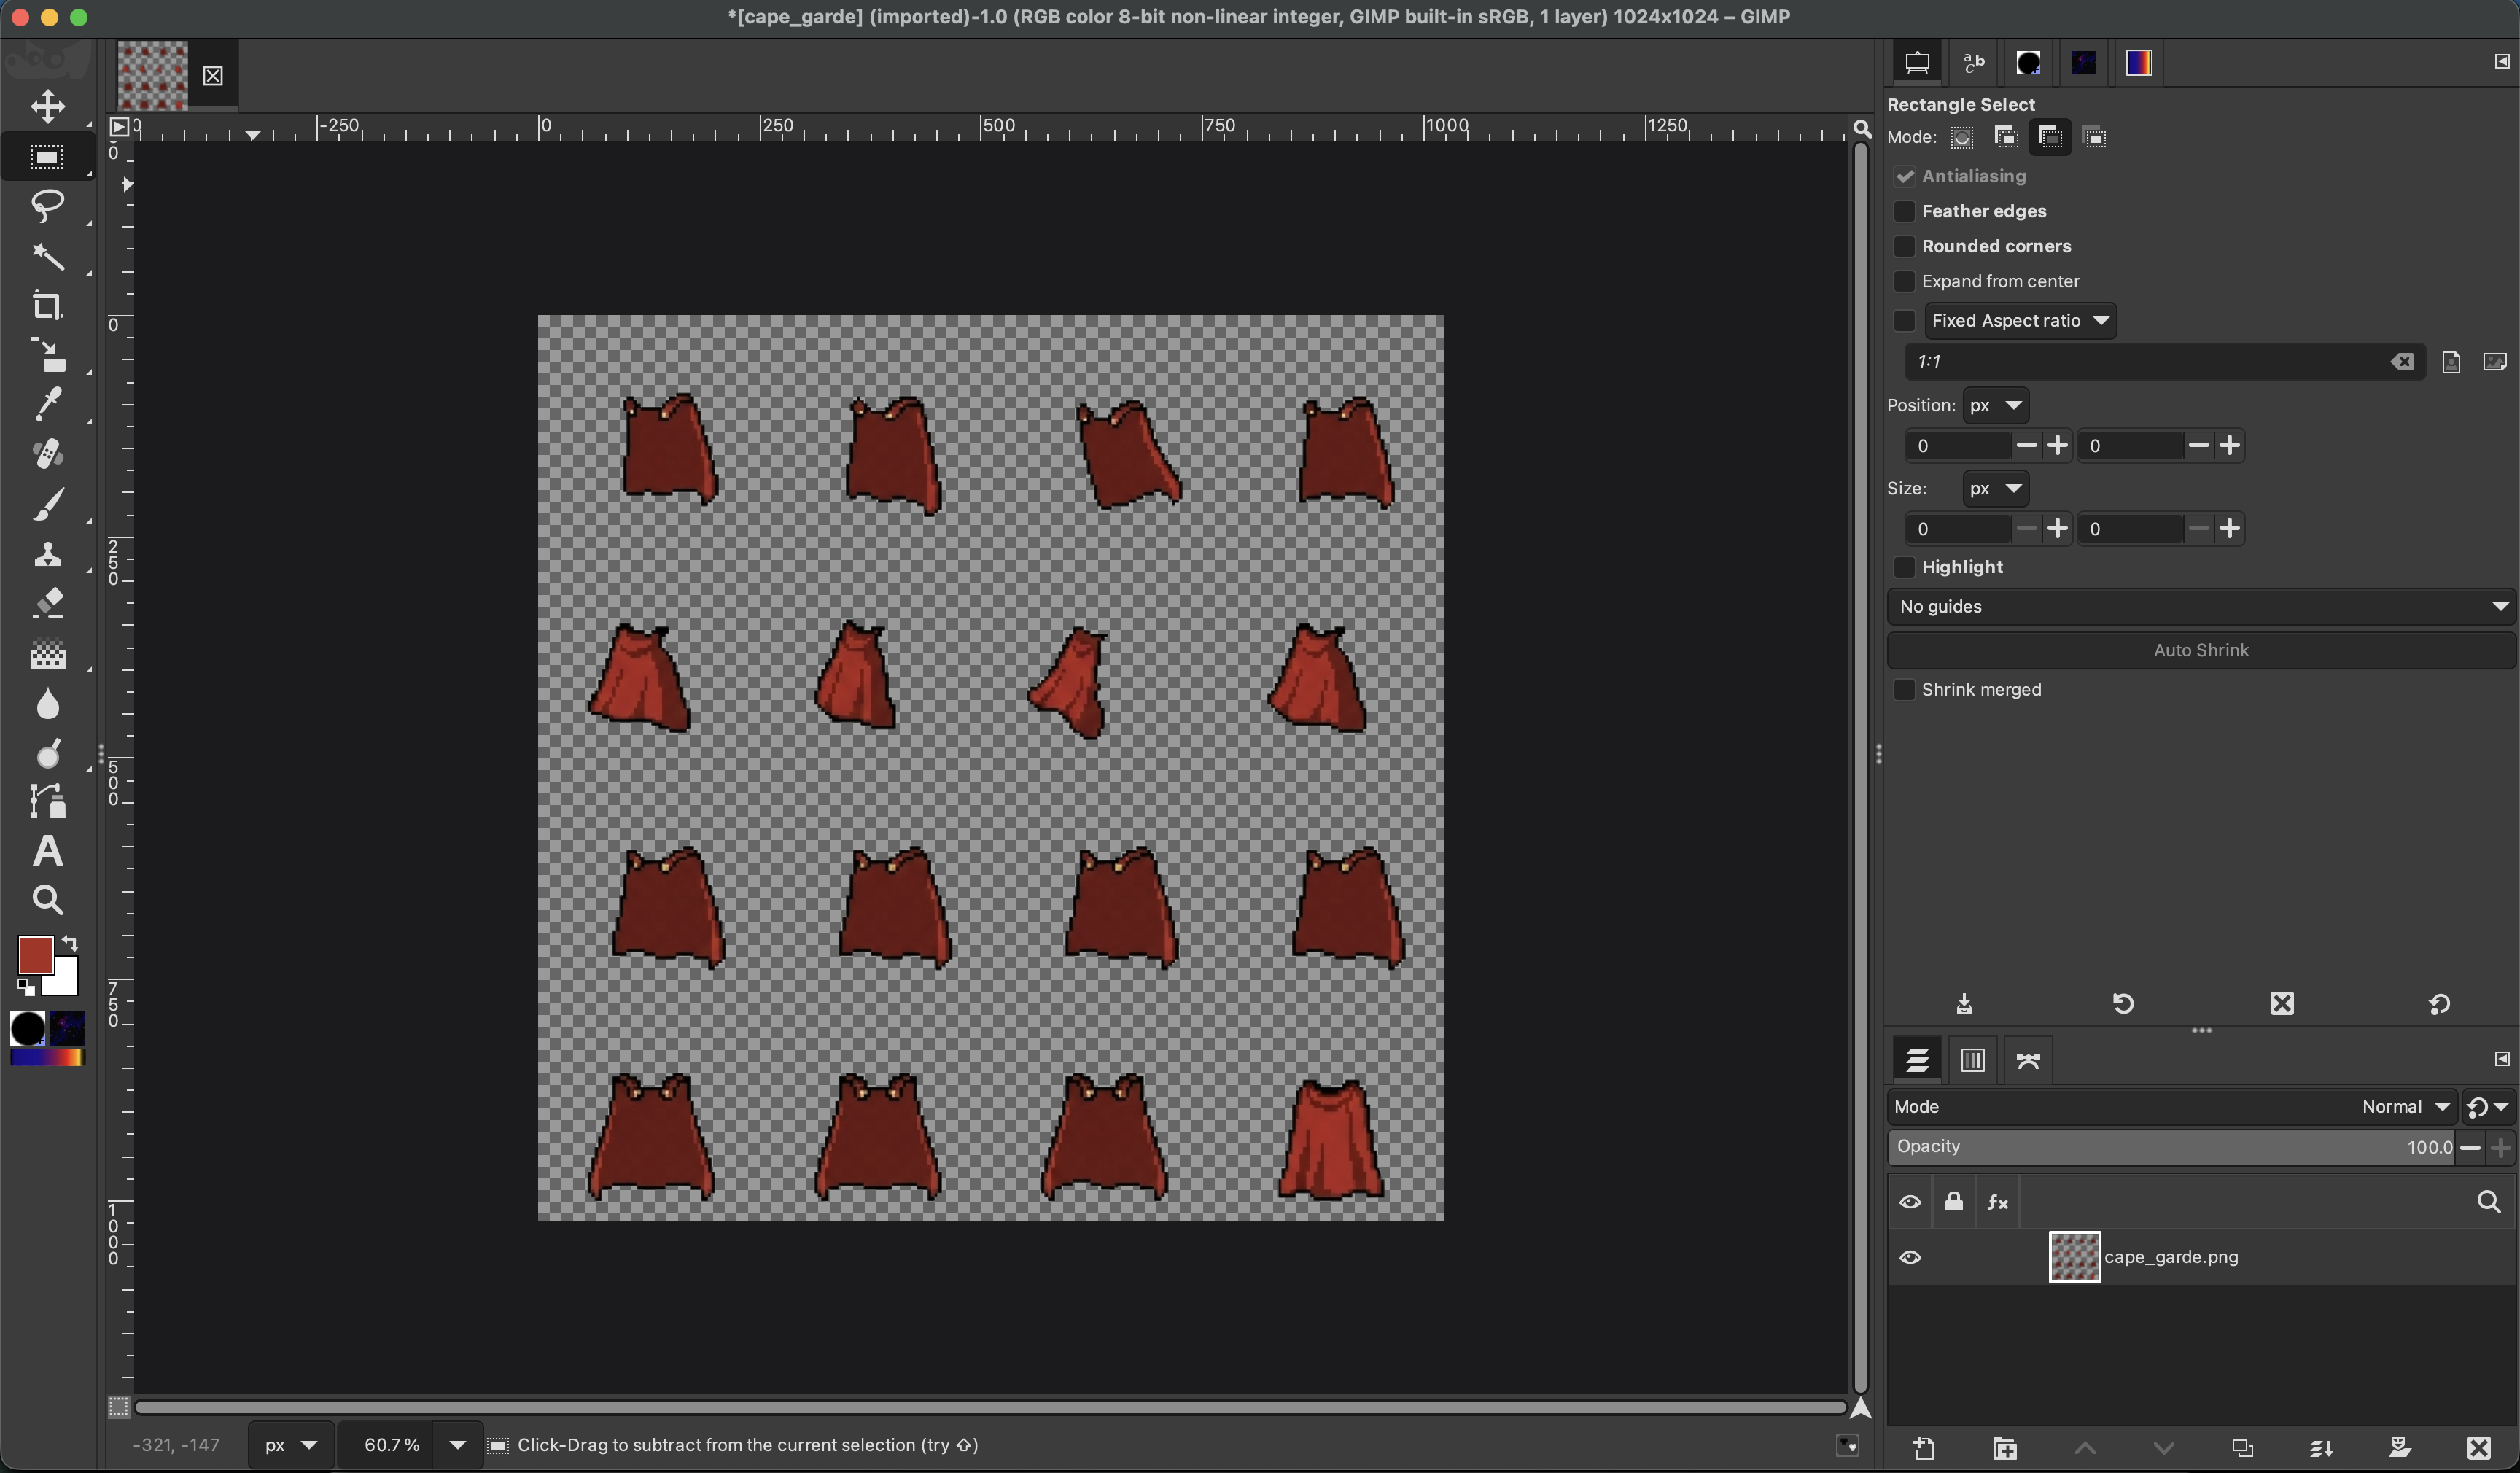Disable the Antialiasing checkbox
This screenshot has height=1473, width=2520.
[1904, 176]
